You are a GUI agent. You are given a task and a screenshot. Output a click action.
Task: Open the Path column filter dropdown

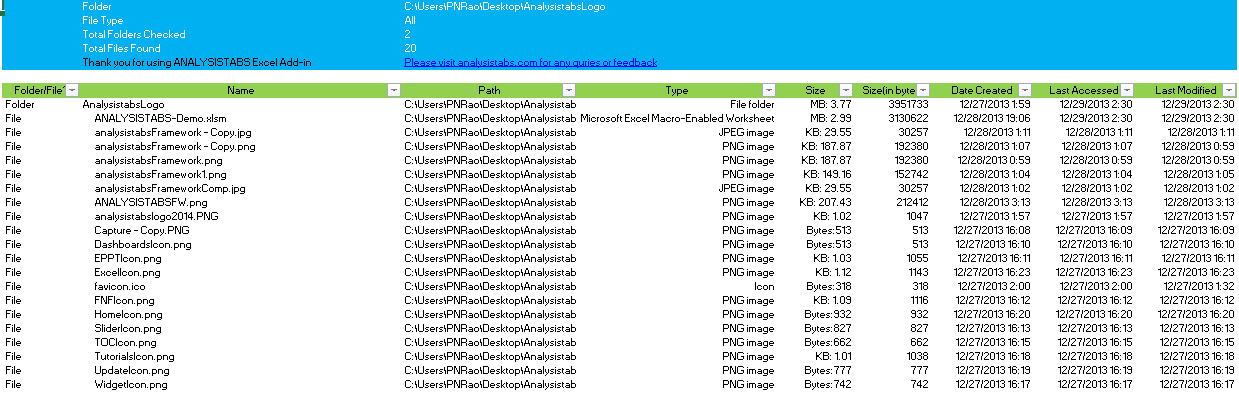pos(568,90)
